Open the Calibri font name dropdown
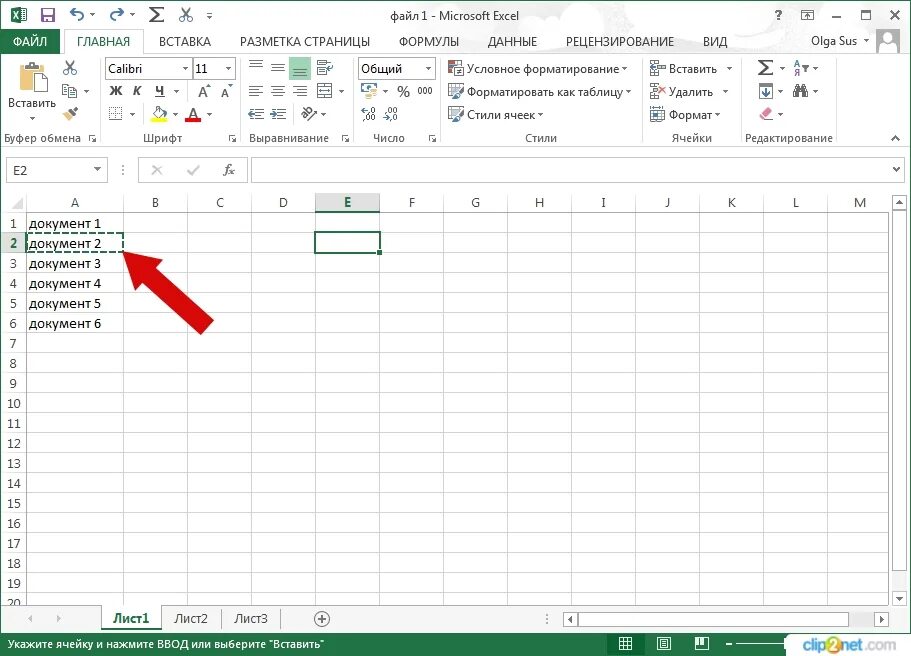This screenshot has width=911, height=656. (185, 69)
